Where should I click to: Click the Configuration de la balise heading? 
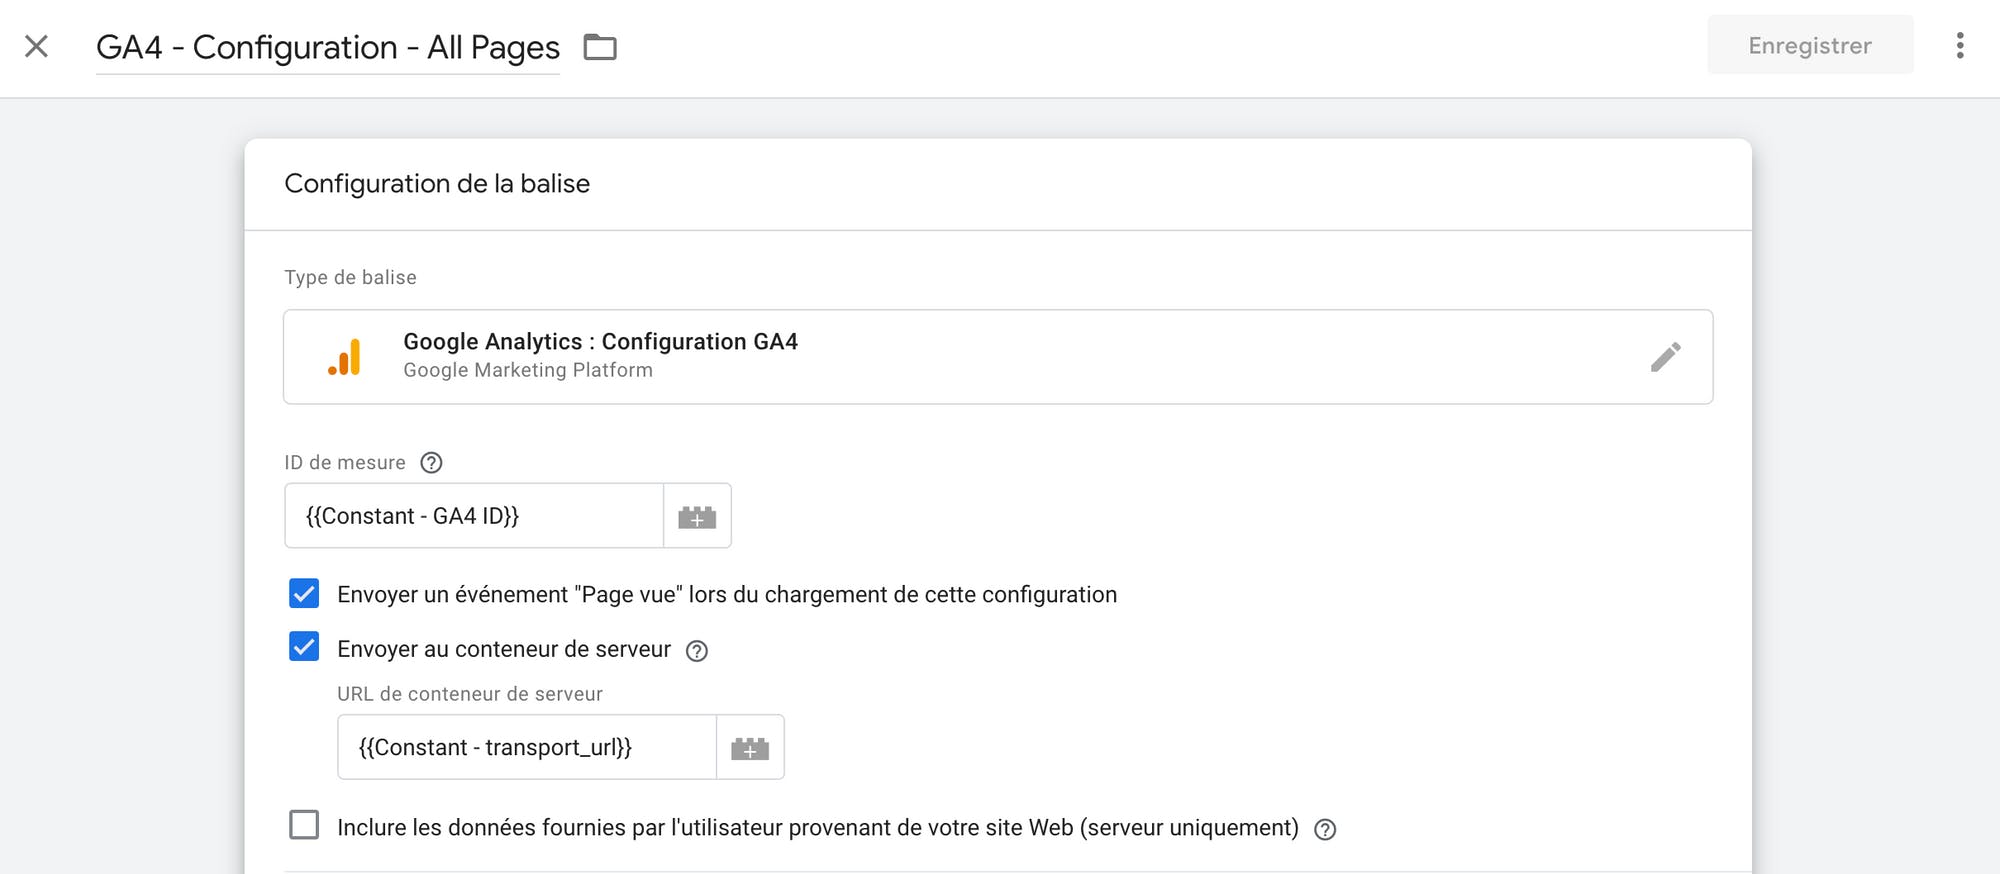pyautogui.click(x=437, y=184)
